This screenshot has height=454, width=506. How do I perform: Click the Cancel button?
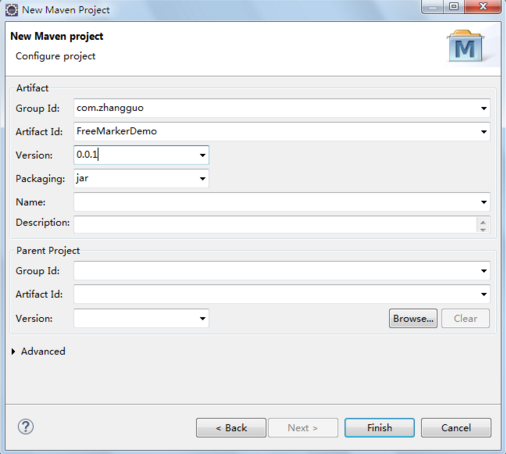456,428
